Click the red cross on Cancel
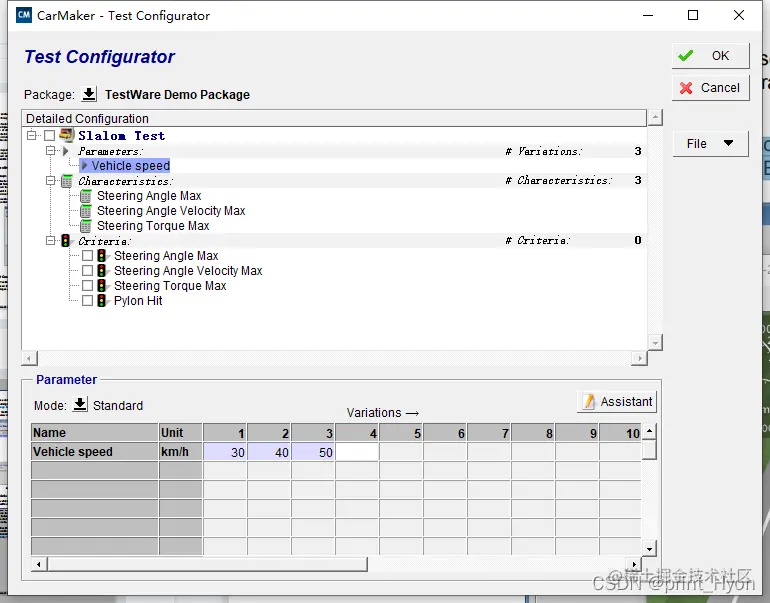This screenshot has height=603, width=770. click(686, 88)
